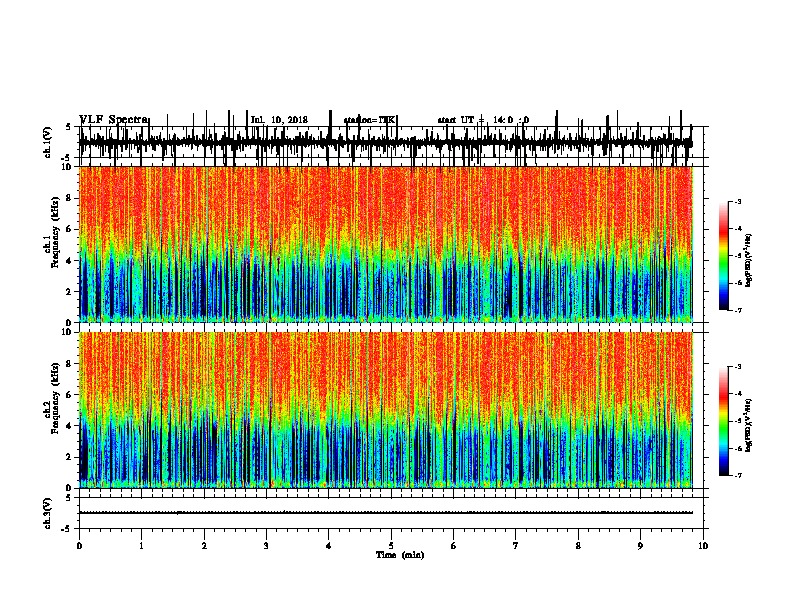Click the time axis tick label '10'
This screenshot has width=792, height=612.
pyautogui.click(x=703, y=546)
